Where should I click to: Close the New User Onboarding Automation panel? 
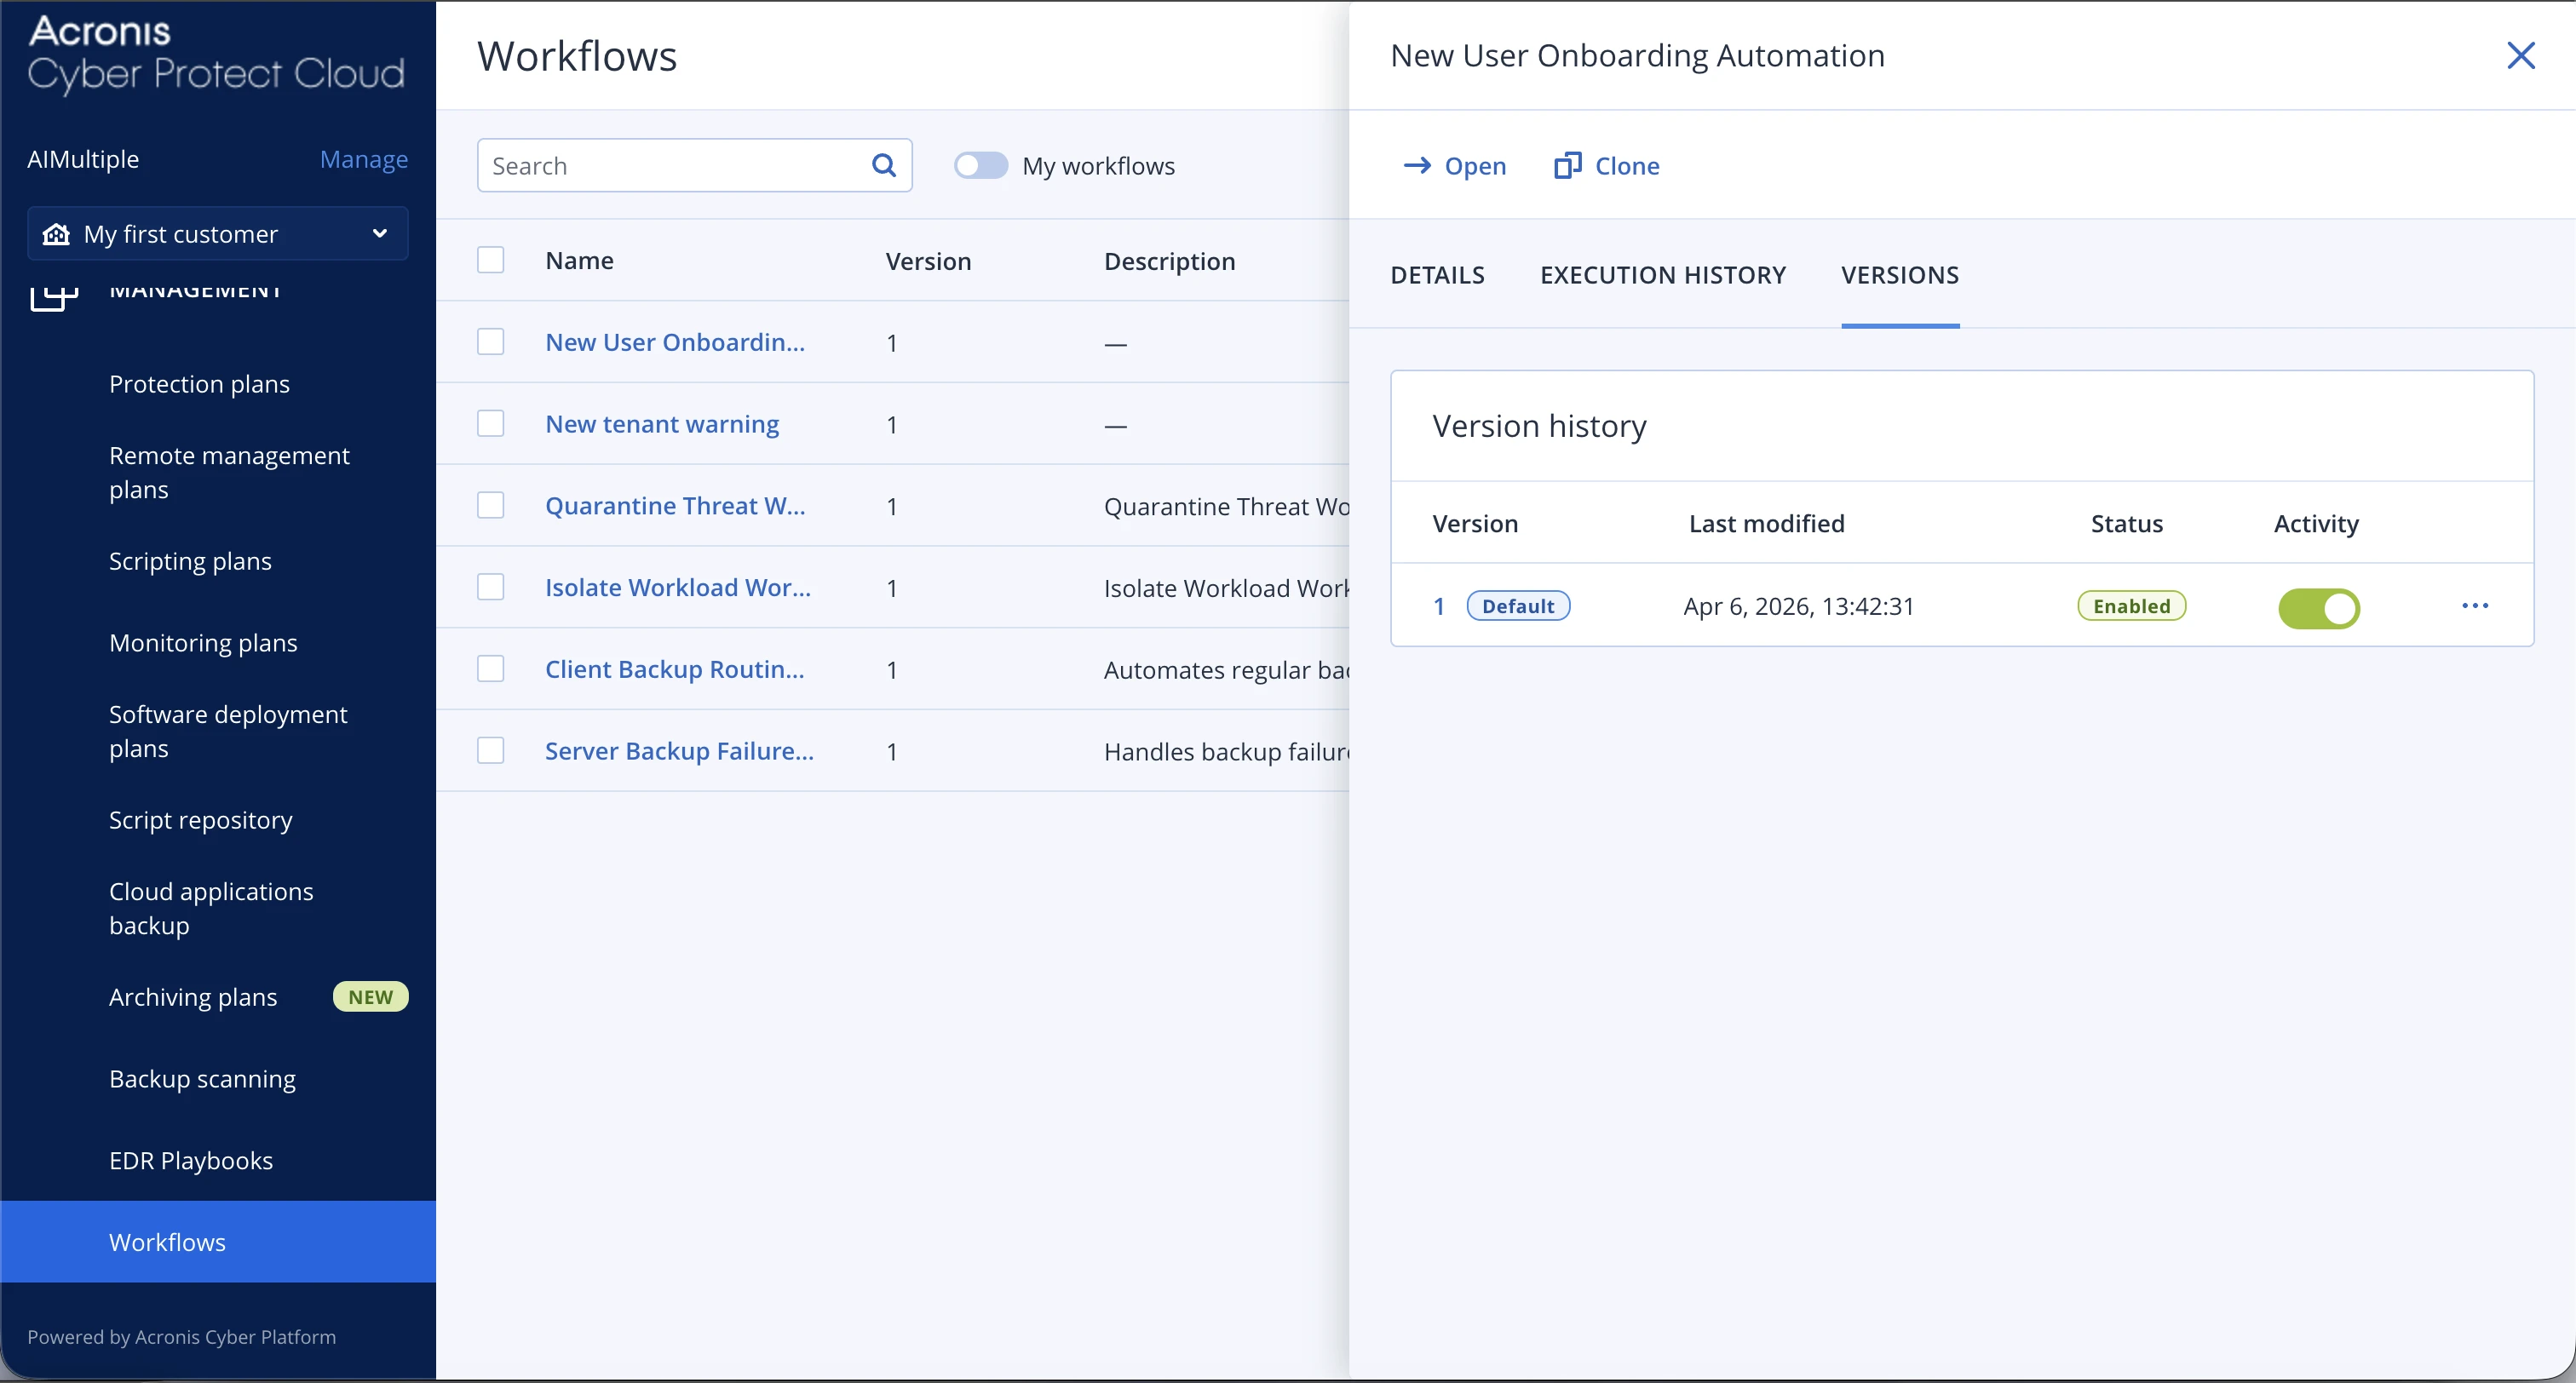[x=2520, y=55]
